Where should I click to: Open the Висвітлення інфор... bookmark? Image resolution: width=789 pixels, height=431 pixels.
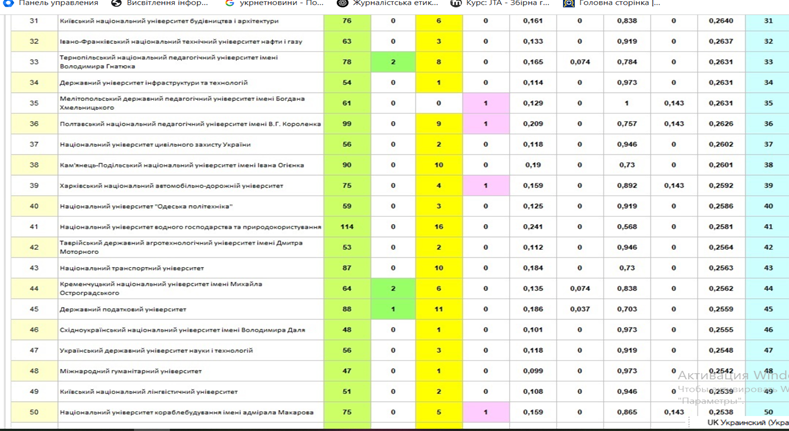pyautogui.click(x=160, y=3)
